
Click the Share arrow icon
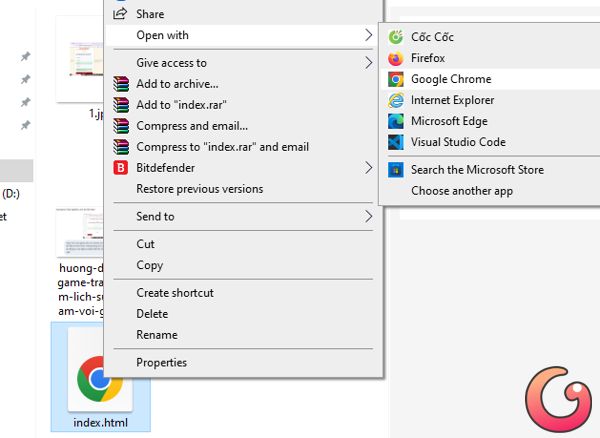pyautogui.click(x=121, y=14)
